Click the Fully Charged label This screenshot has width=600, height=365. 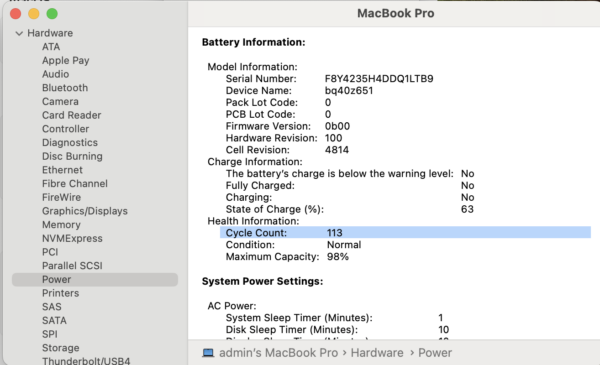coord(260,186)
